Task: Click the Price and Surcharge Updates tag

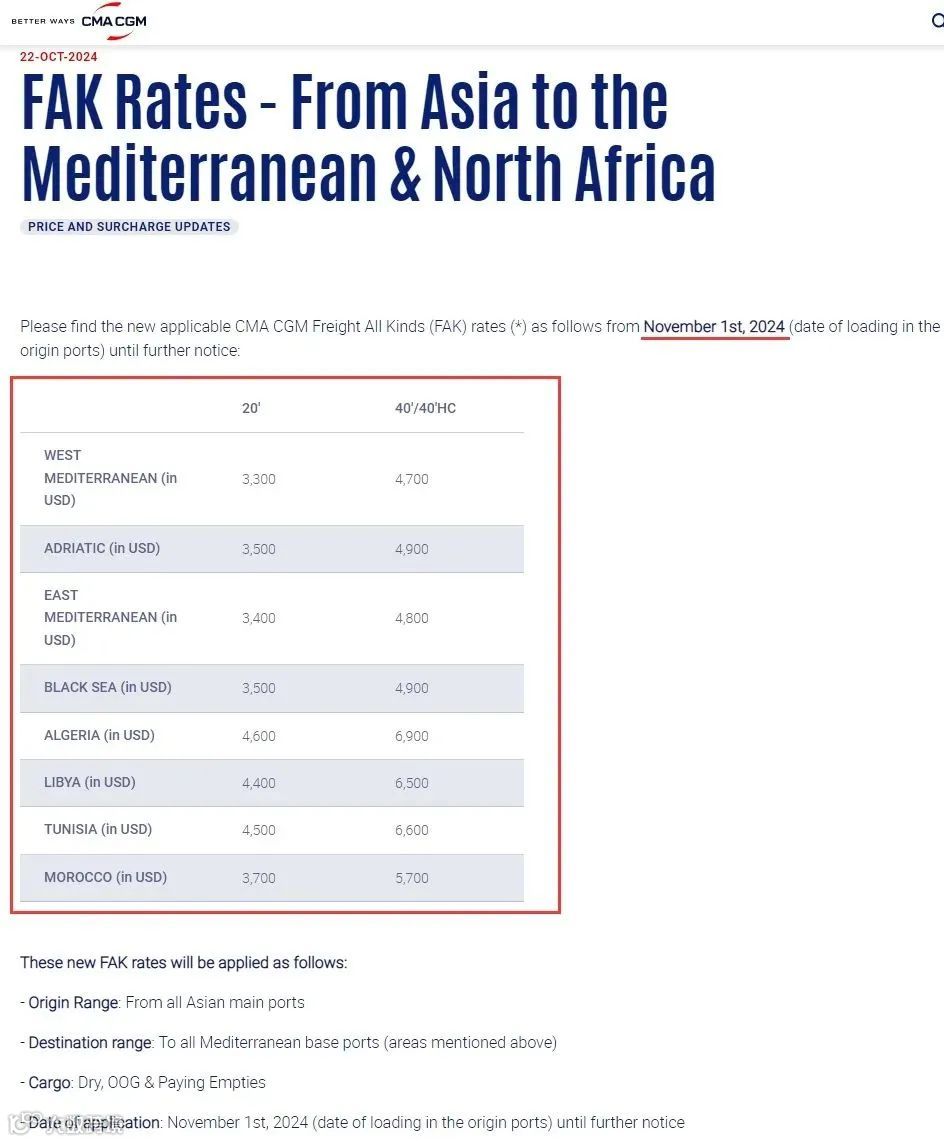Action: coord(129,227)
